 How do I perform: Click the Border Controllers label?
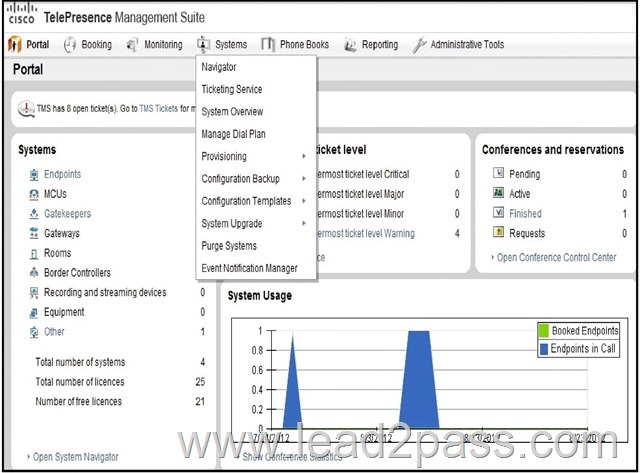77,273
